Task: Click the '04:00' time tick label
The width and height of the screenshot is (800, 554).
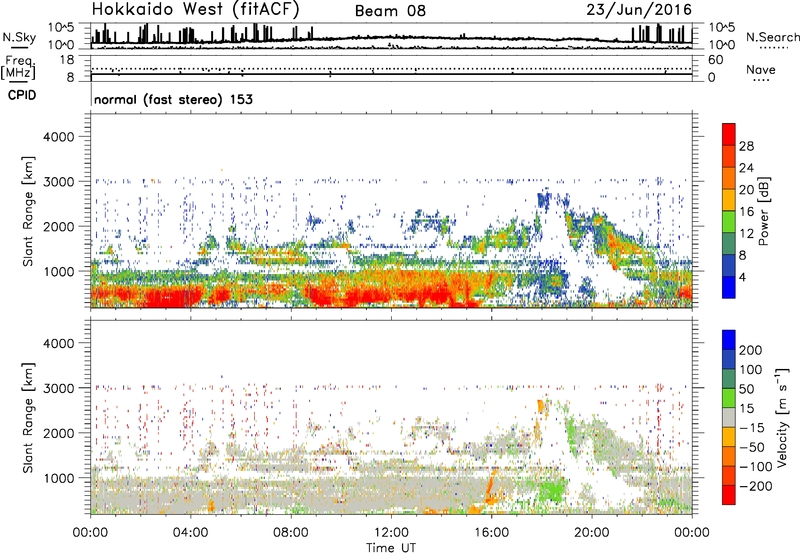Action: (x=191, y=533)
